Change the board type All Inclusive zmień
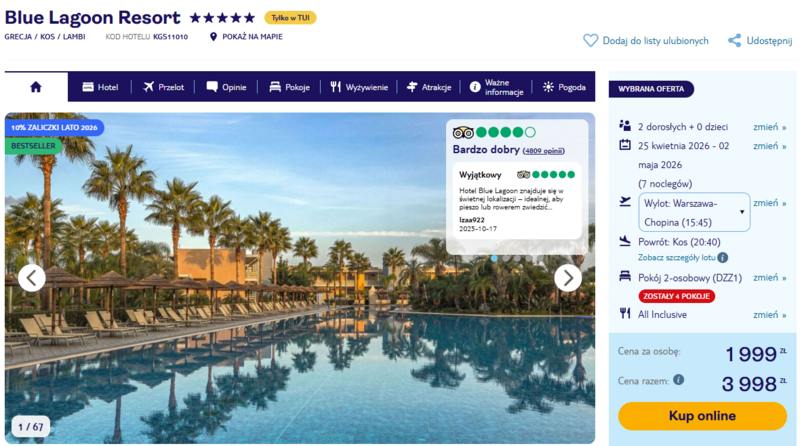Viewport: 800px width, 446px height. [769, 315]
